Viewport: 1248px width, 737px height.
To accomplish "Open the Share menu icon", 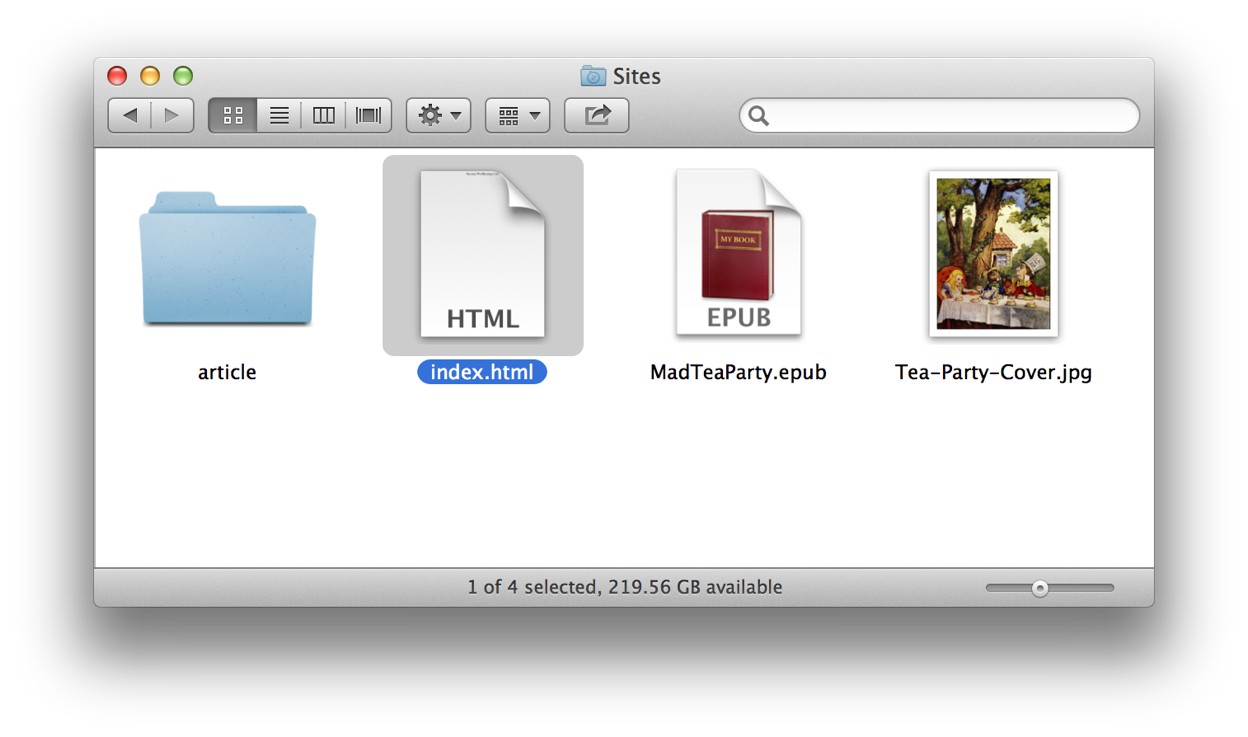I will click(596, 115).
